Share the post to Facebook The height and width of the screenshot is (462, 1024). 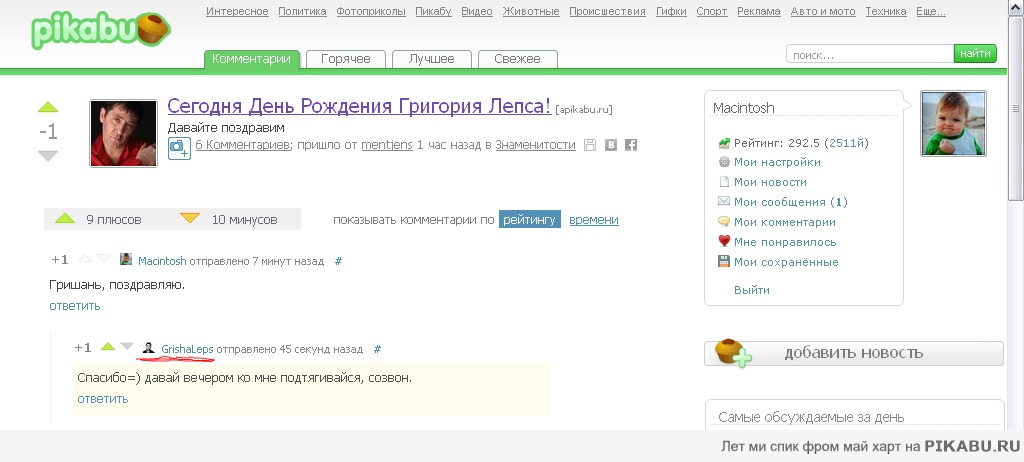pos(631,145)
